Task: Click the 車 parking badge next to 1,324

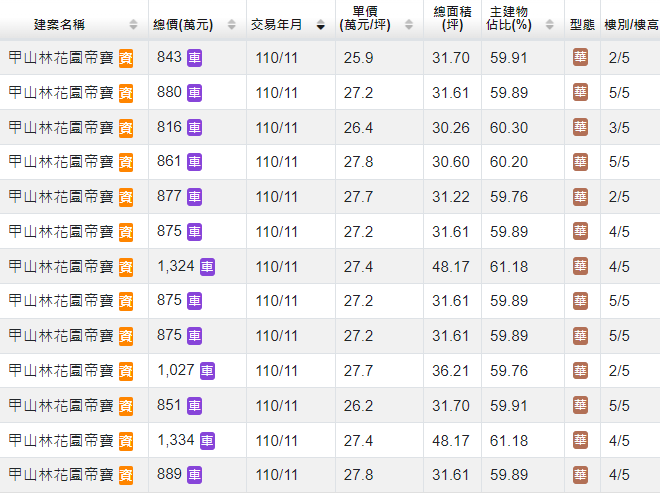Action: tap(207, 267)
